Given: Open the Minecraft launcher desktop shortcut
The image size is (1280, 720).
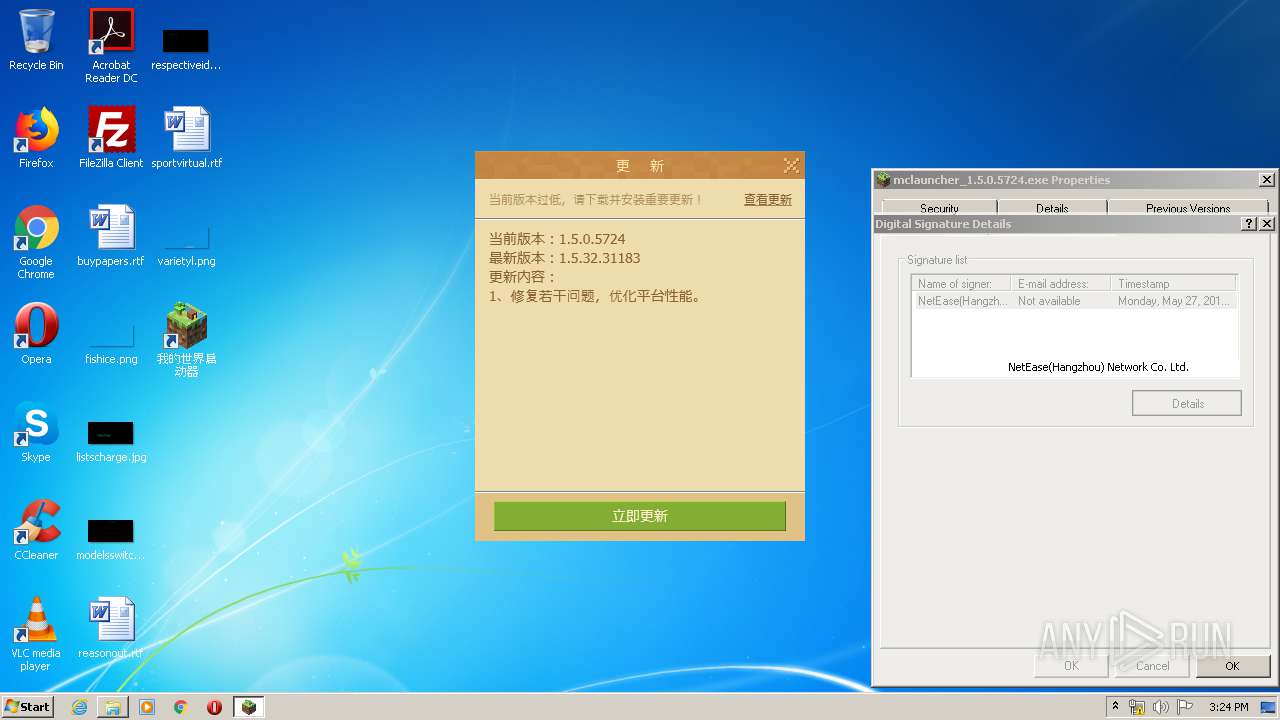Looking at the screenshot, I should (x=186, y=340).
